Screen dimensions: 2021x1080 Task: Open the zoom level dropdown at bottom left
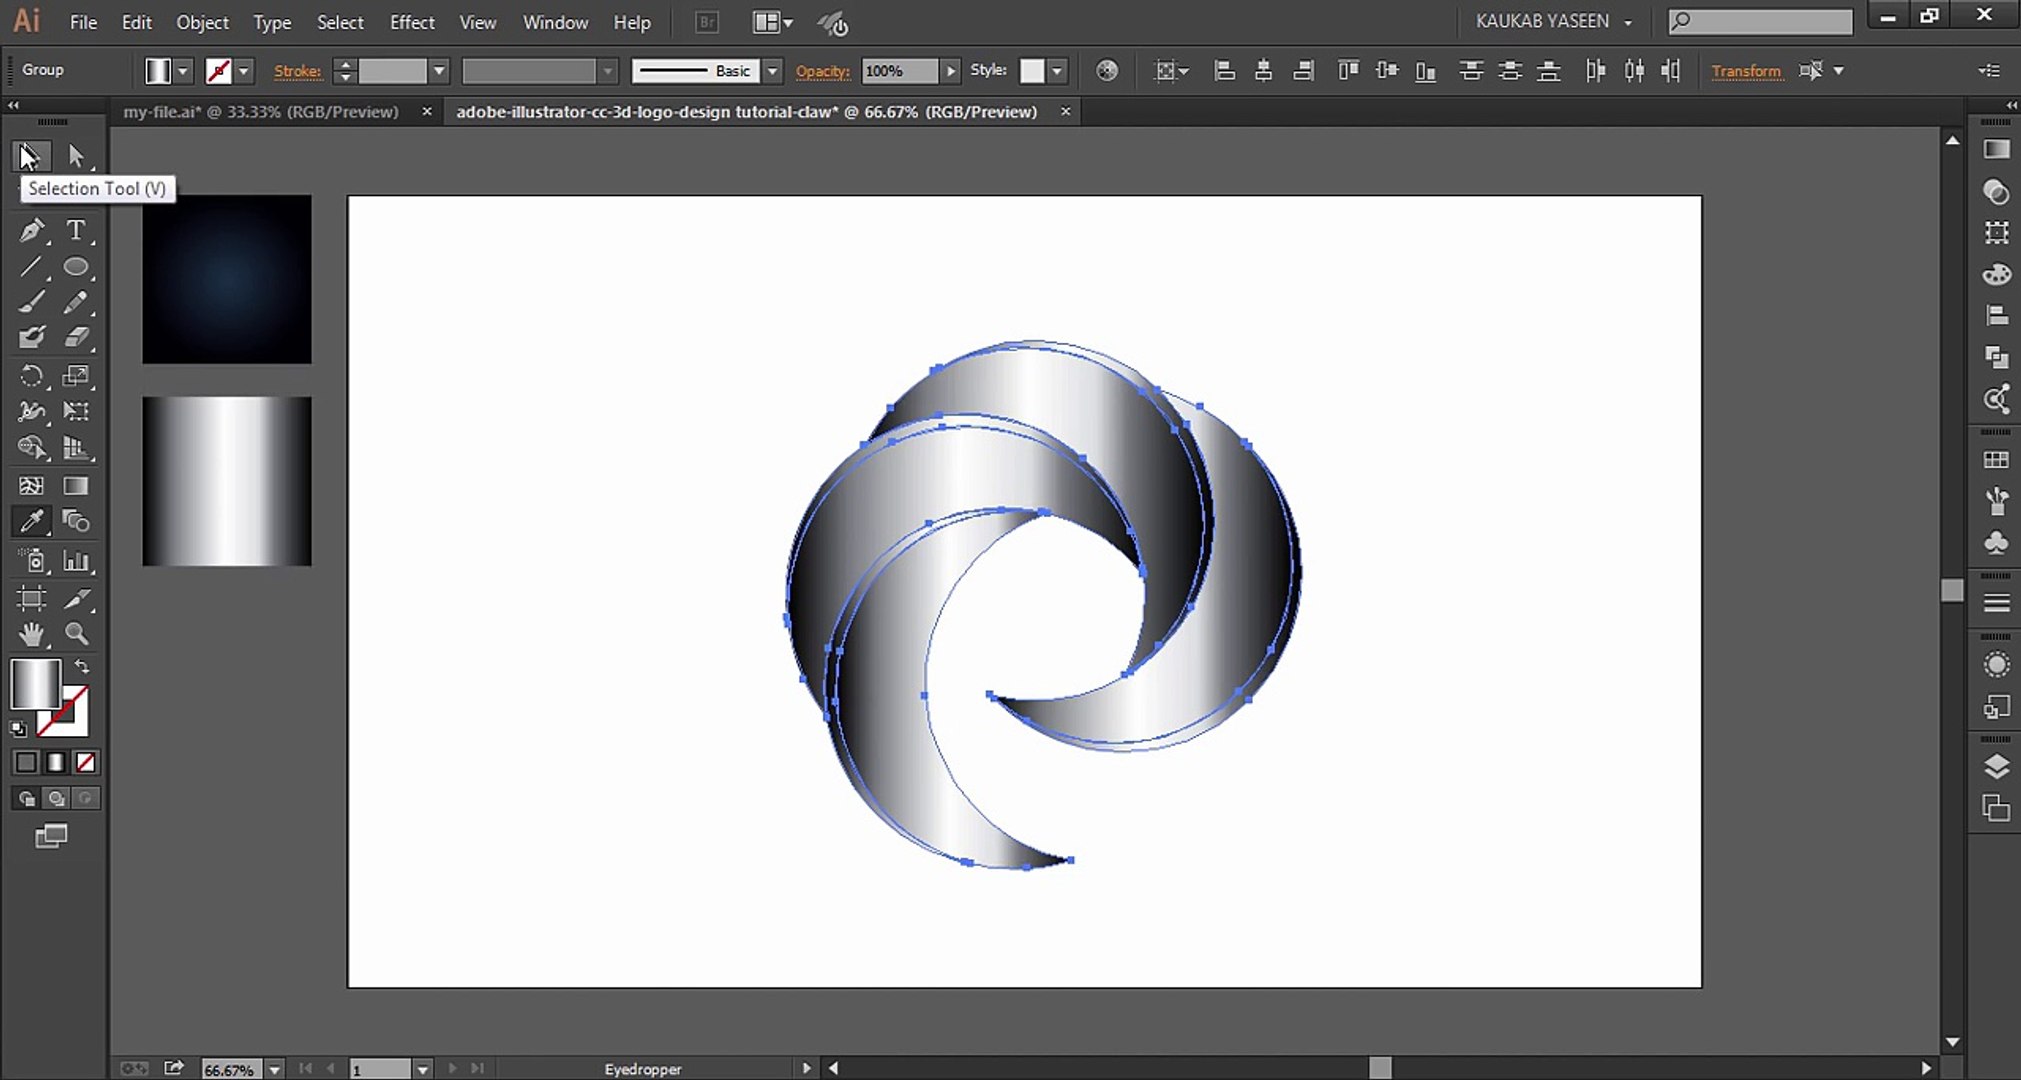(x=275, y=1068)
